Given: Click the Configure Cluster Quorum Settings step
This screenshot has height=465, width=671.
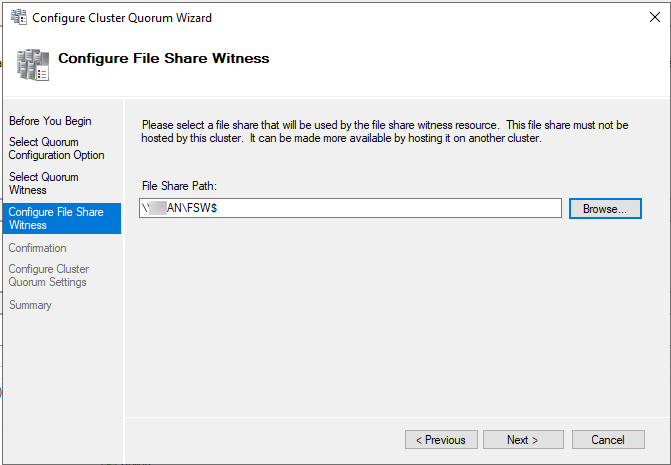Looking at the screenshot, I should click(49, 275).
